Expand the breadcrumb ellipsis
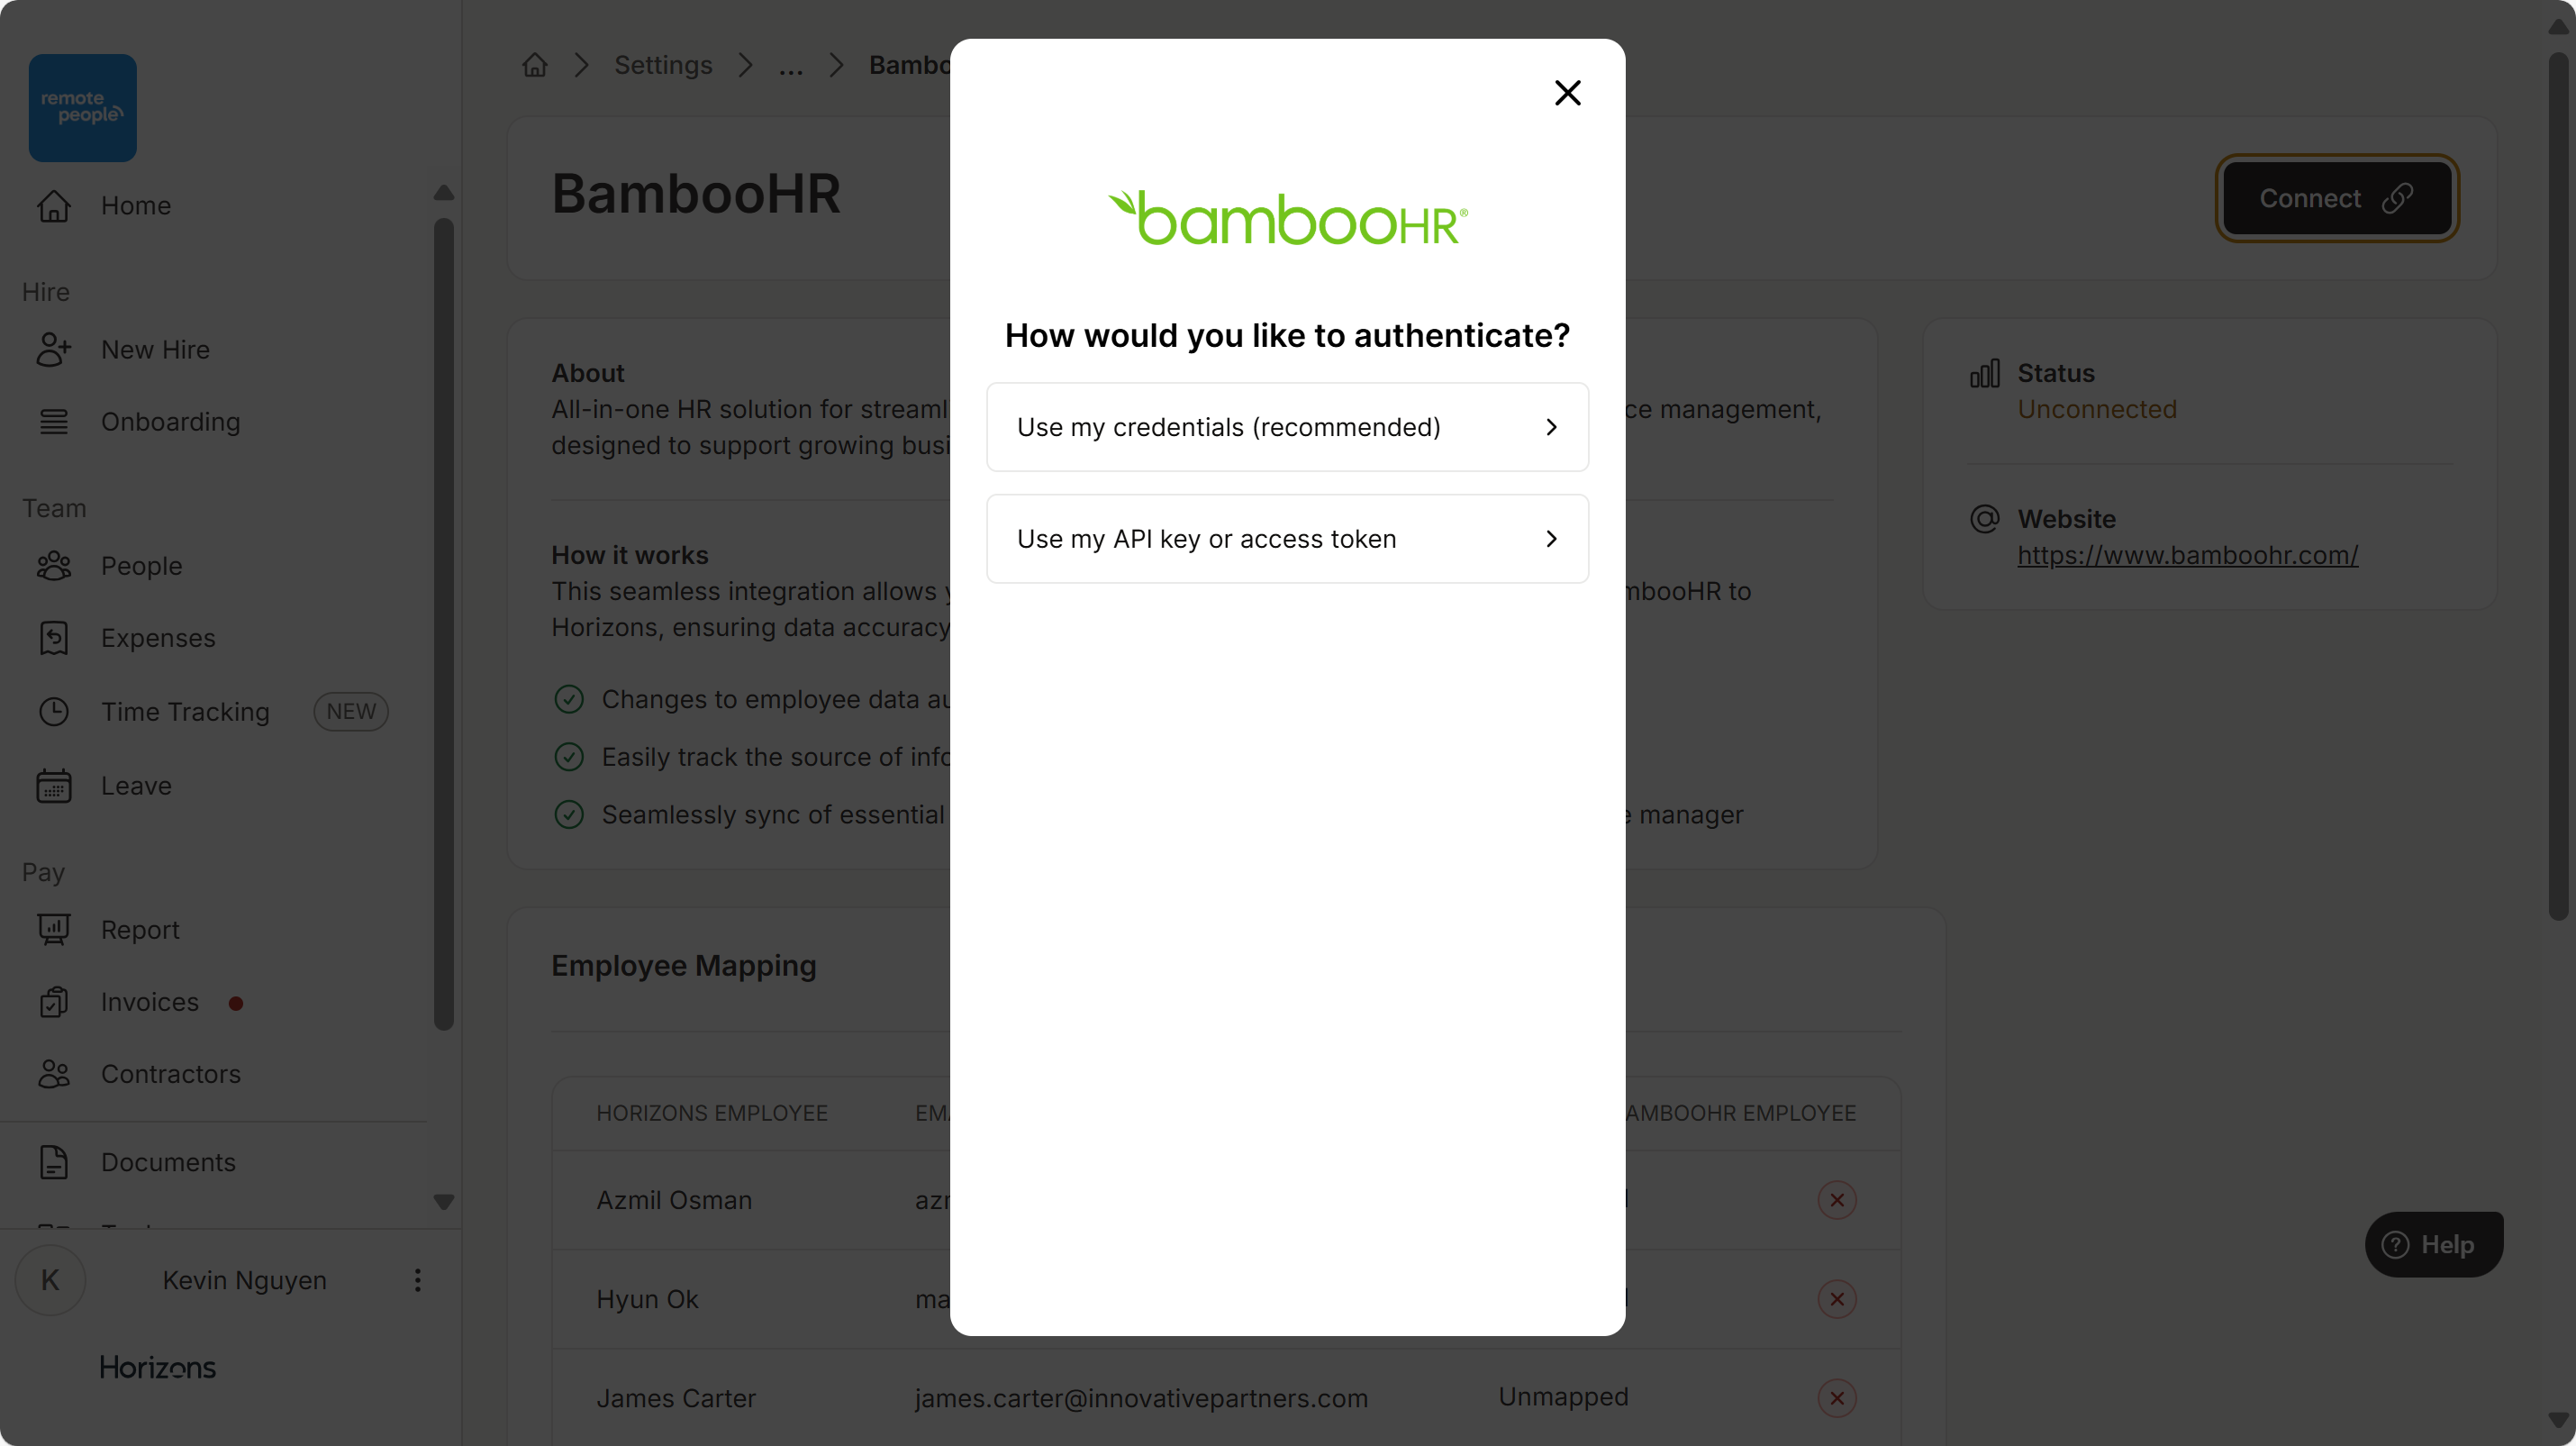 click(791, 67)
